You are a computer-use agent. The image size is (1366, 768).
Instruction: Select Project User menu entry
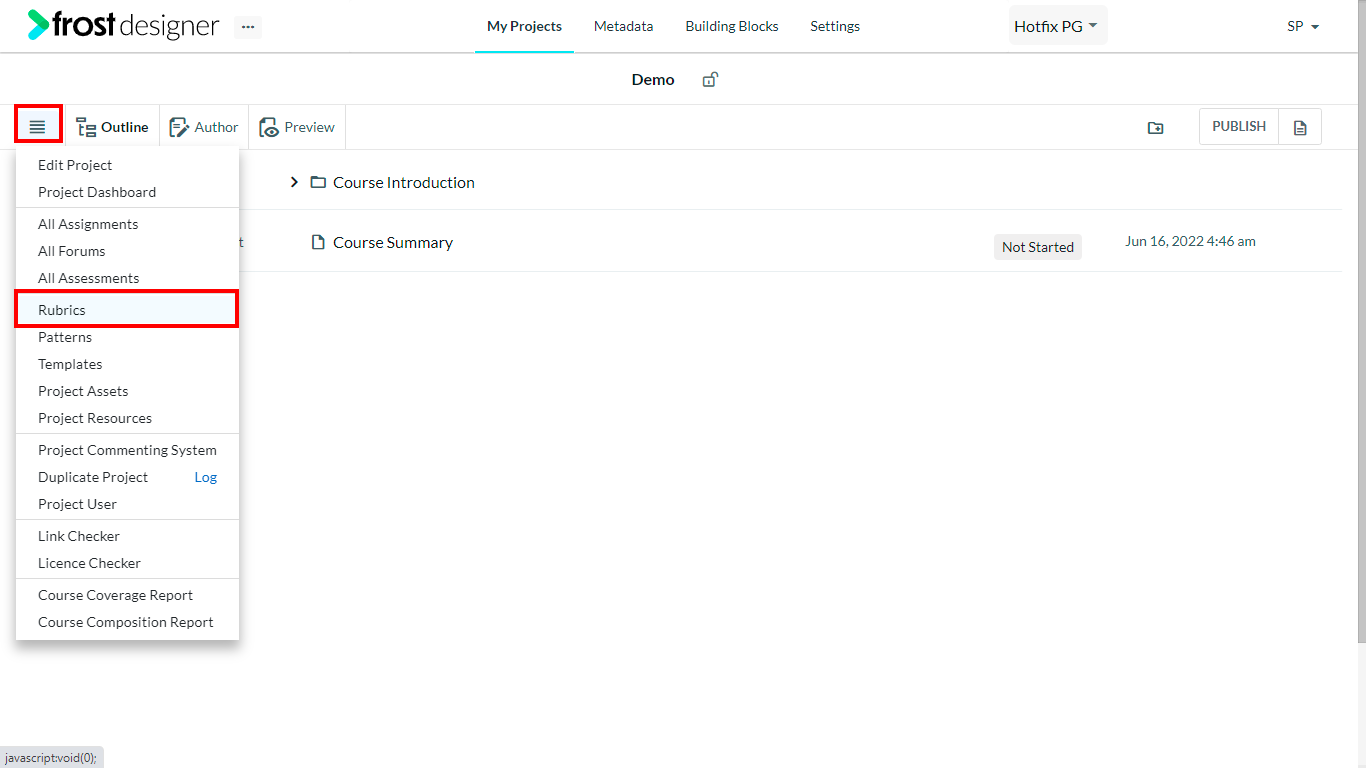pos(127,504)
